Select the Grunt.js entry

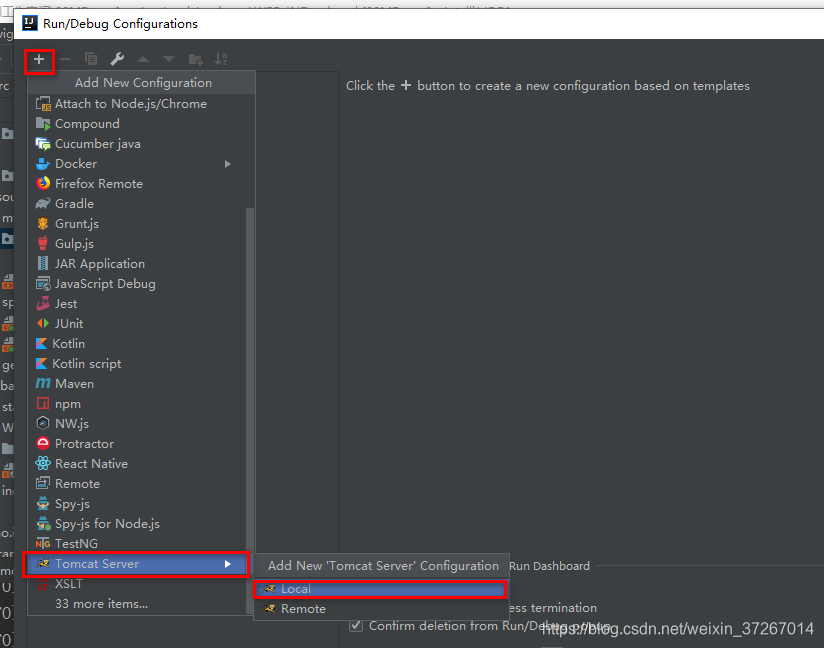click(137, 223)
